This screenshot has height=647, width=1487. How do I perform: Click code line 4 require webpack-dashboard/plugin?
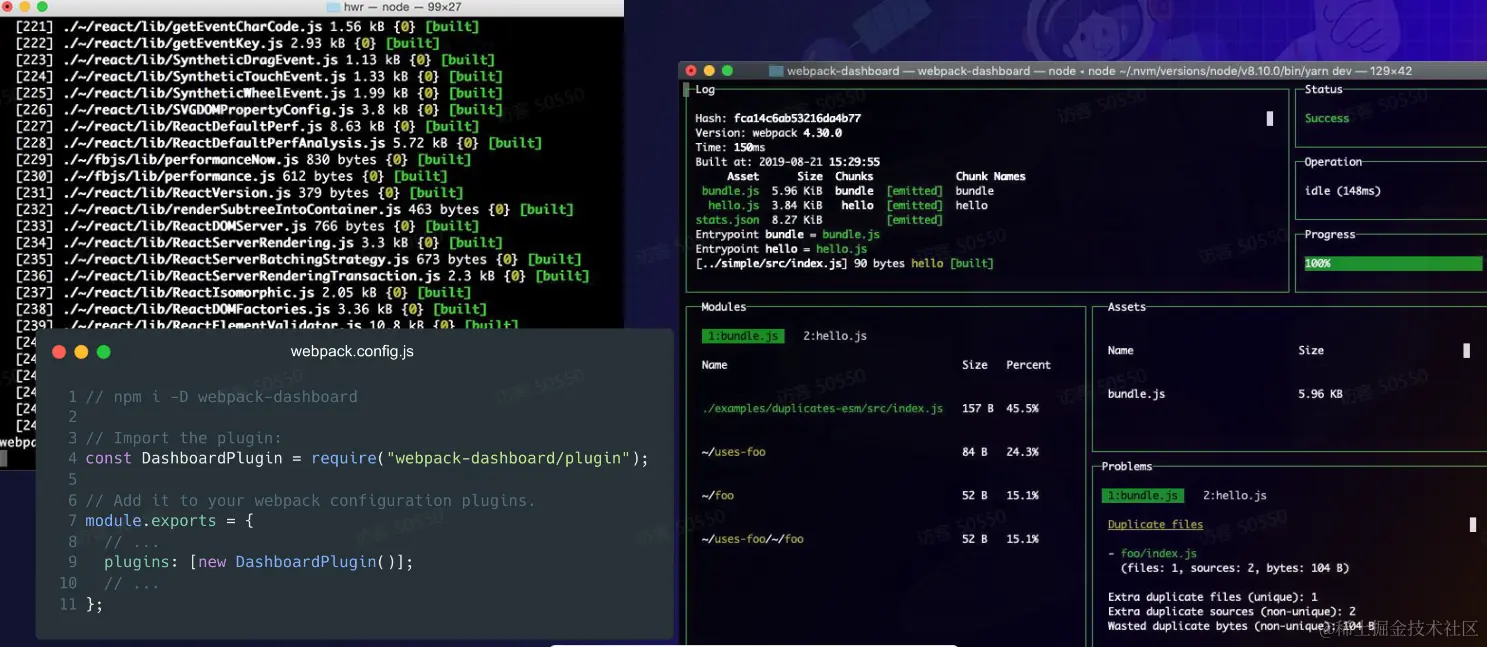367,458
